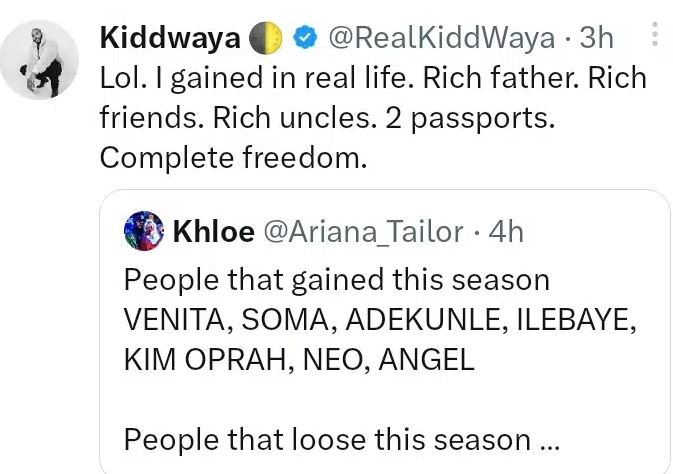Click the 4h quoted tweet timestamp
The image size is (673, 474).
click(506, 232)
